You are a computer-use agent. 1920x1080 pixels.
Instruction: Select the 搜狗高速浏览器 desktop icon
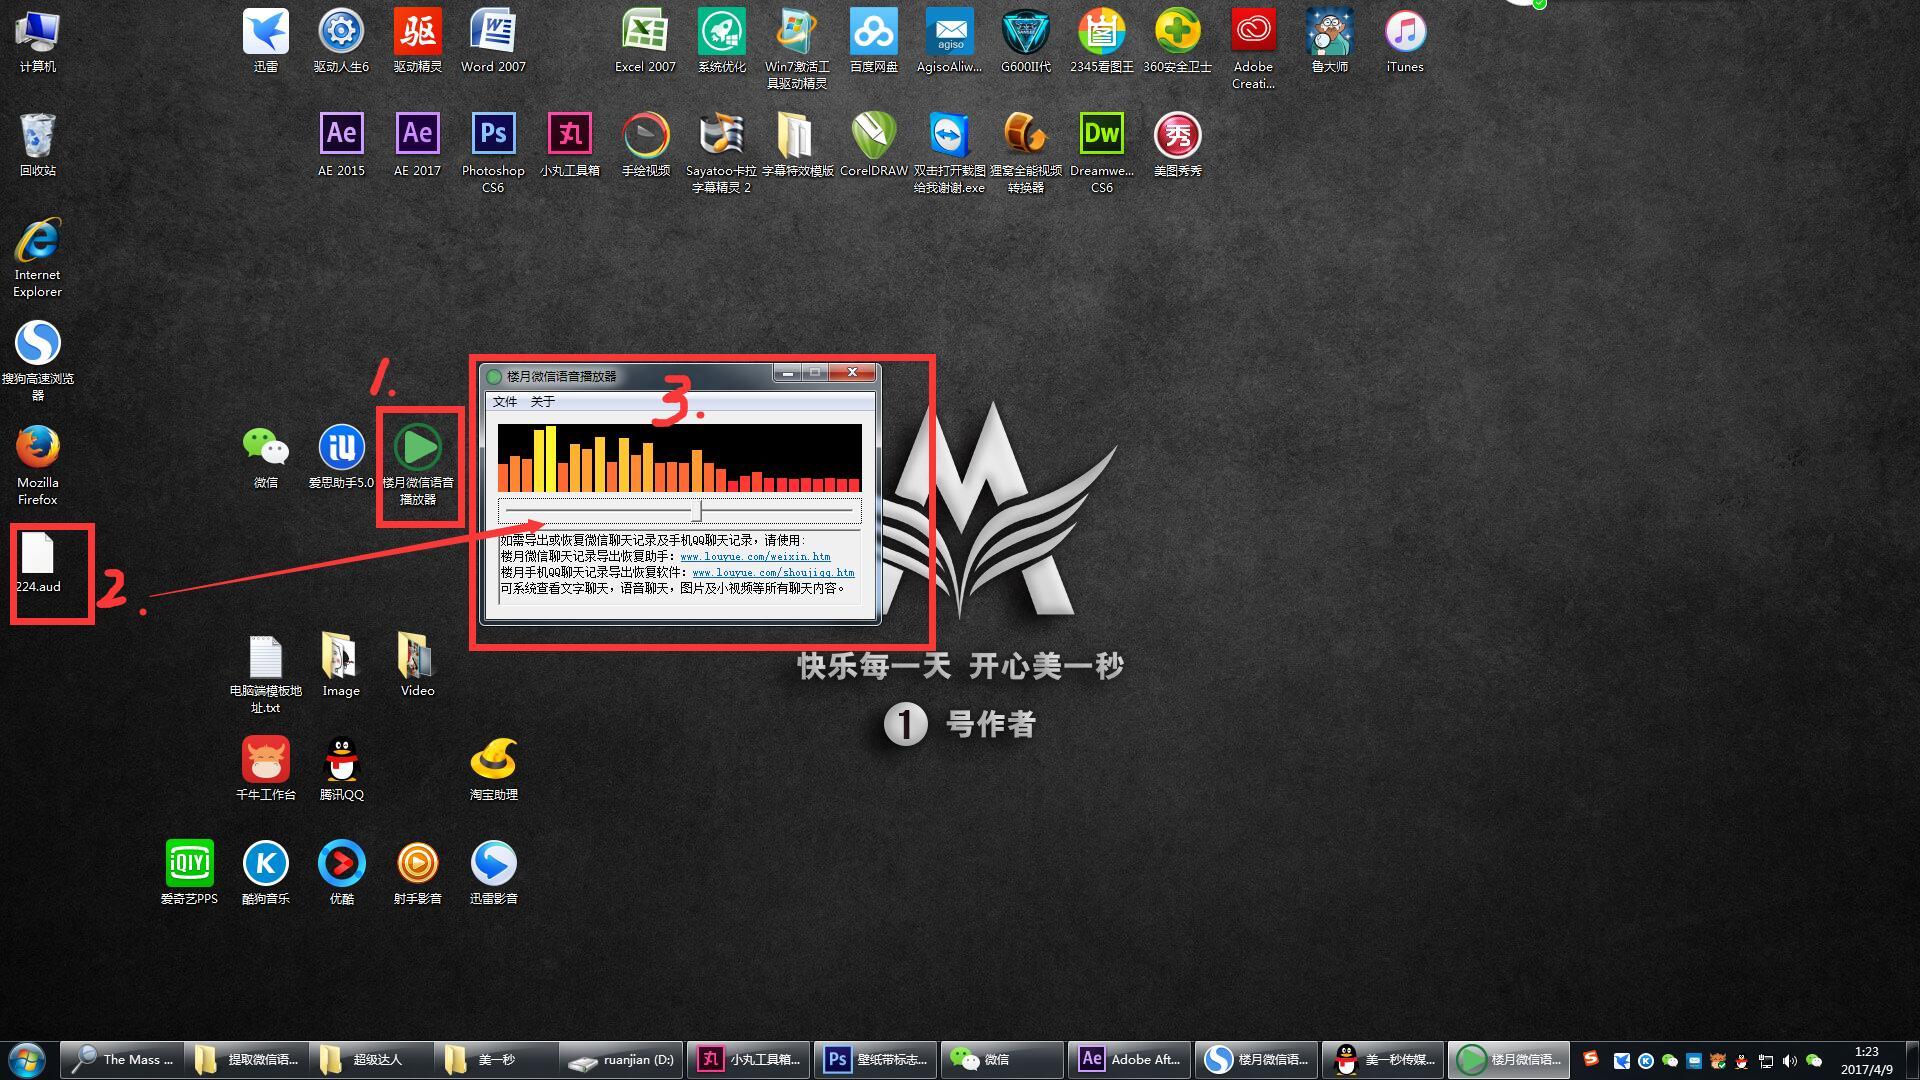[38, 361]
